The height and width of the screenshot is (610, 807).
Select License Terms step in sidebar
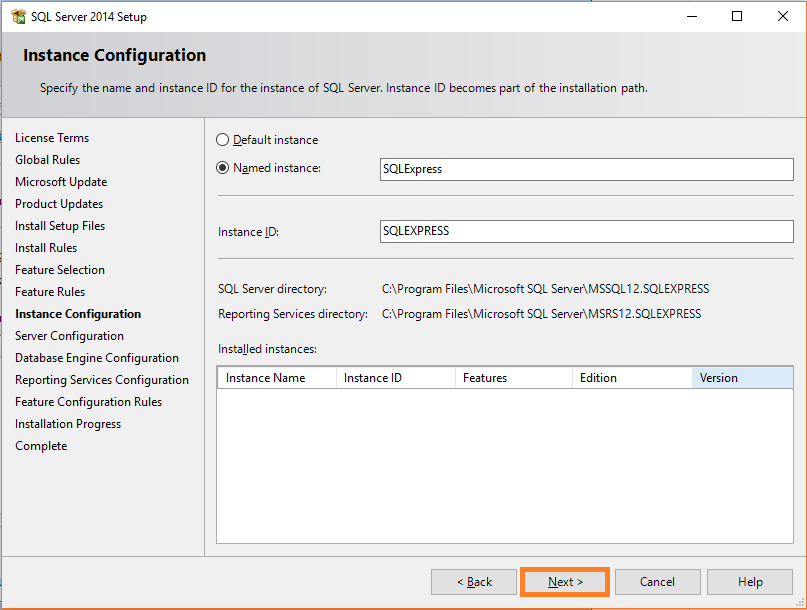pos(52,138)
